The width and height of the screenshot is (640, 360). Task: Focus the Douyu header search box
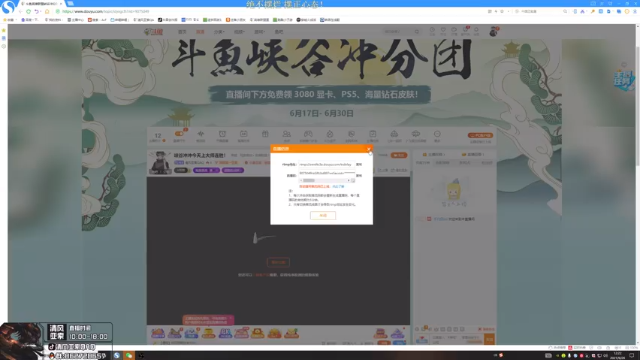[398, 31]
